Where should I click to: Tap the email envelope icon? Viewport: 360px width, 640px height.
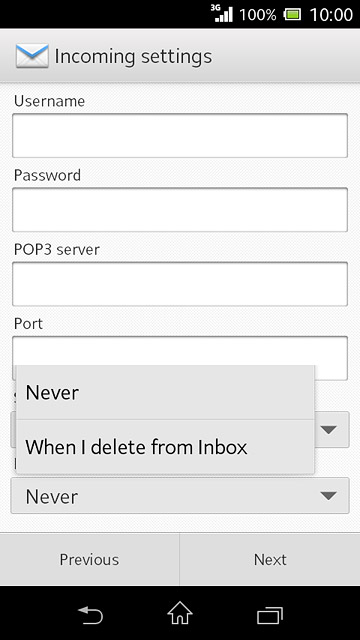click(x=32, y=56)
